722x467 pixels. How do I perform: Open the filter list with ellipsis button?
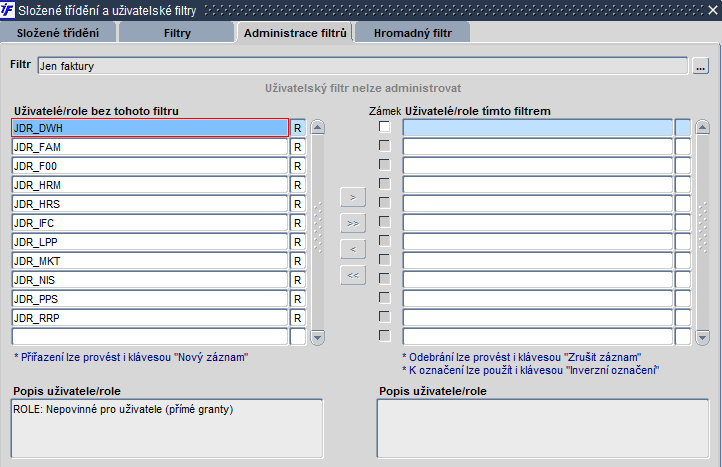tap(700, 66)
